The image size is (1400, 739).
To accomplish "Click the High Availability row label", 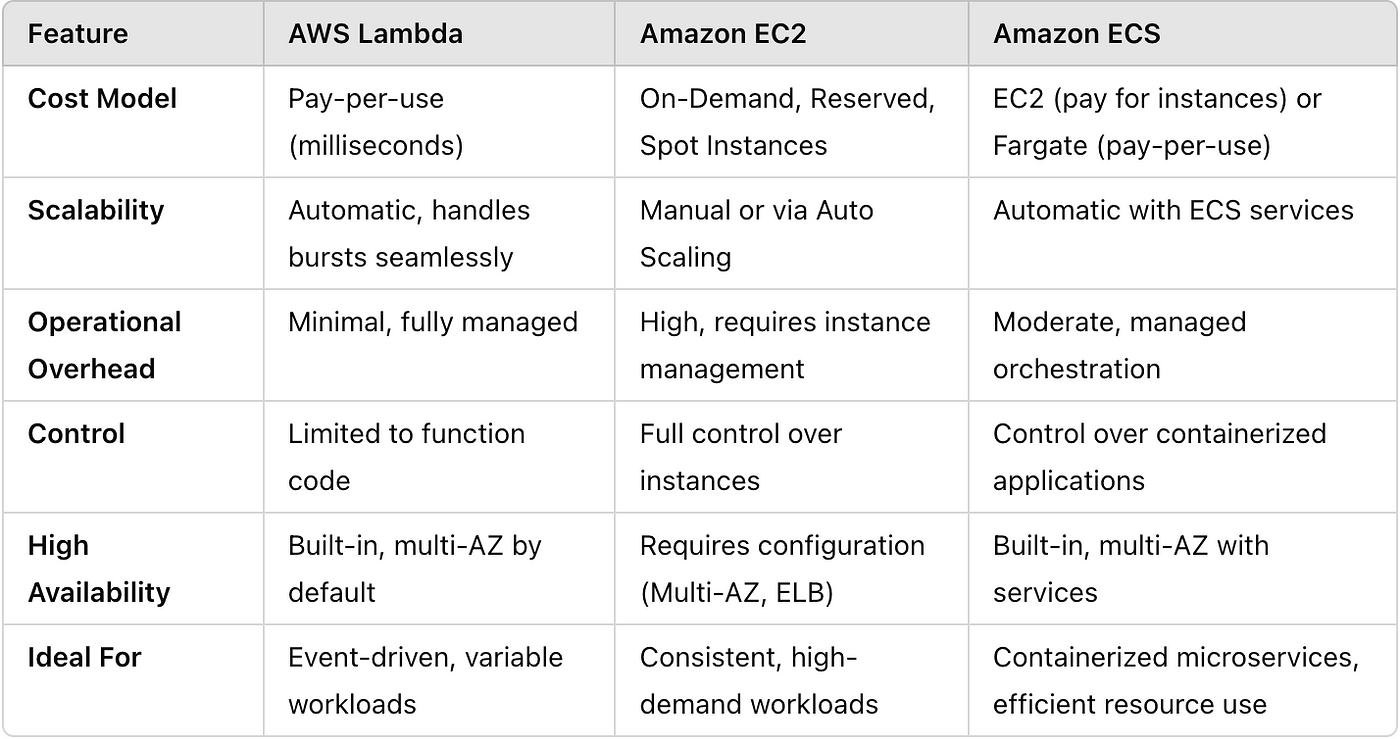I will click(x=98, y=569).
